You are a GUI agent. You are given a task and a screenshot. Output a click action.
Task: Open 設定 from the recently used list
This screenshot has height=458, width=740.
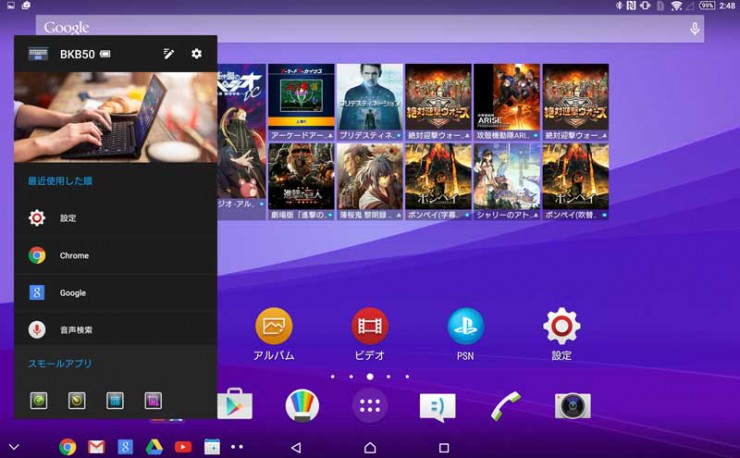coord(116,218)
